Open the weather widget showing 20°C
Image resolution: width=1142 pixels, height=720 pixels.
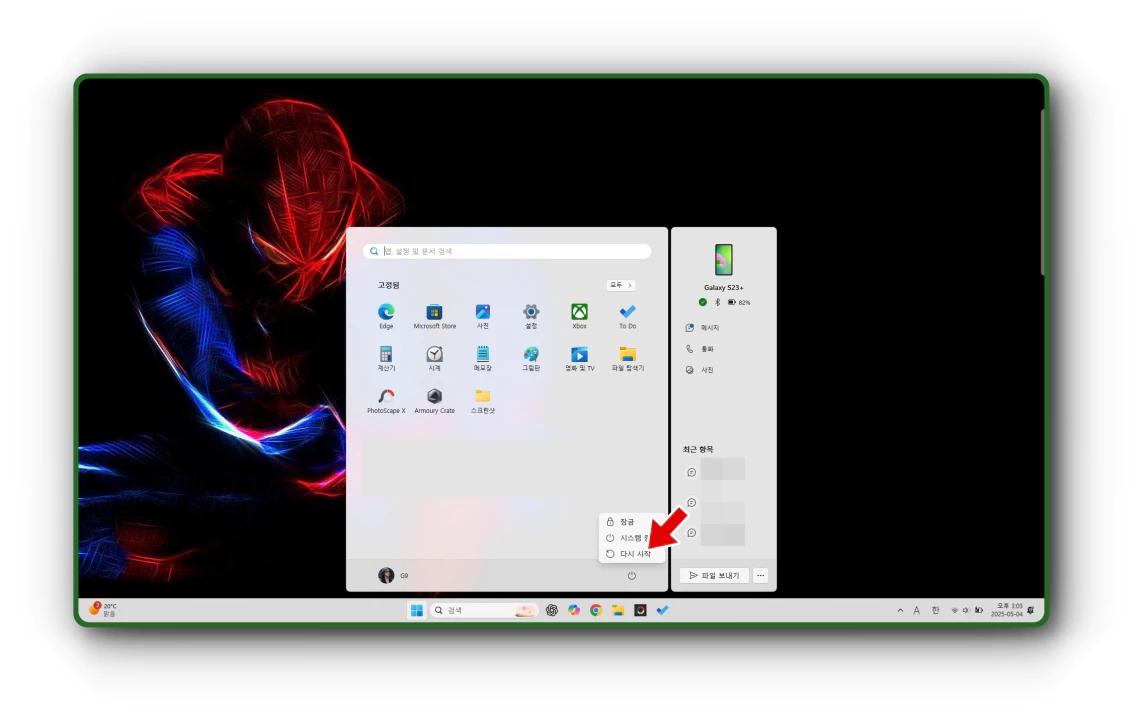(x=103, y=610)
